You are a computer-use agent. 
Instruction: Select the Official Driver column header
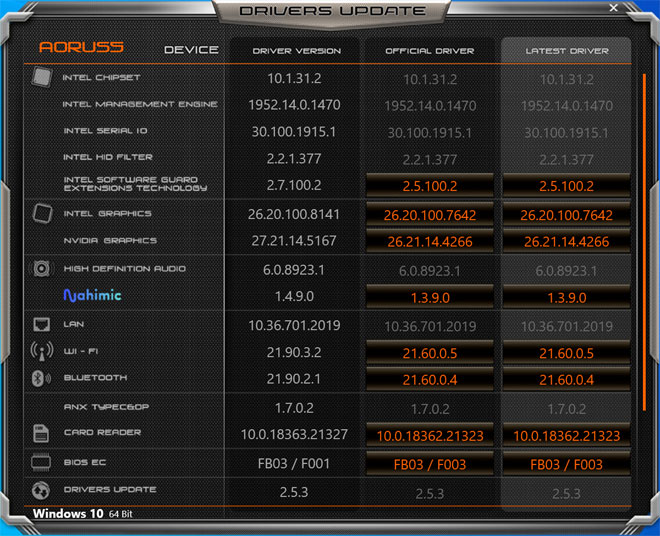click(429, 51)
